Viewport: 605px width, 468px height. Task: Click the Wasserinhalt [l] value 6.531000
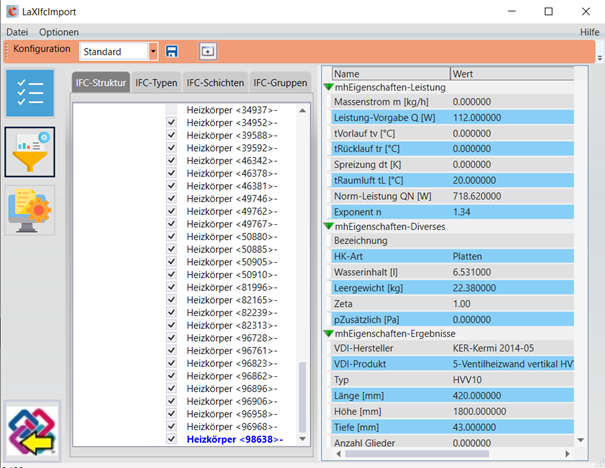tap(472, 272)
